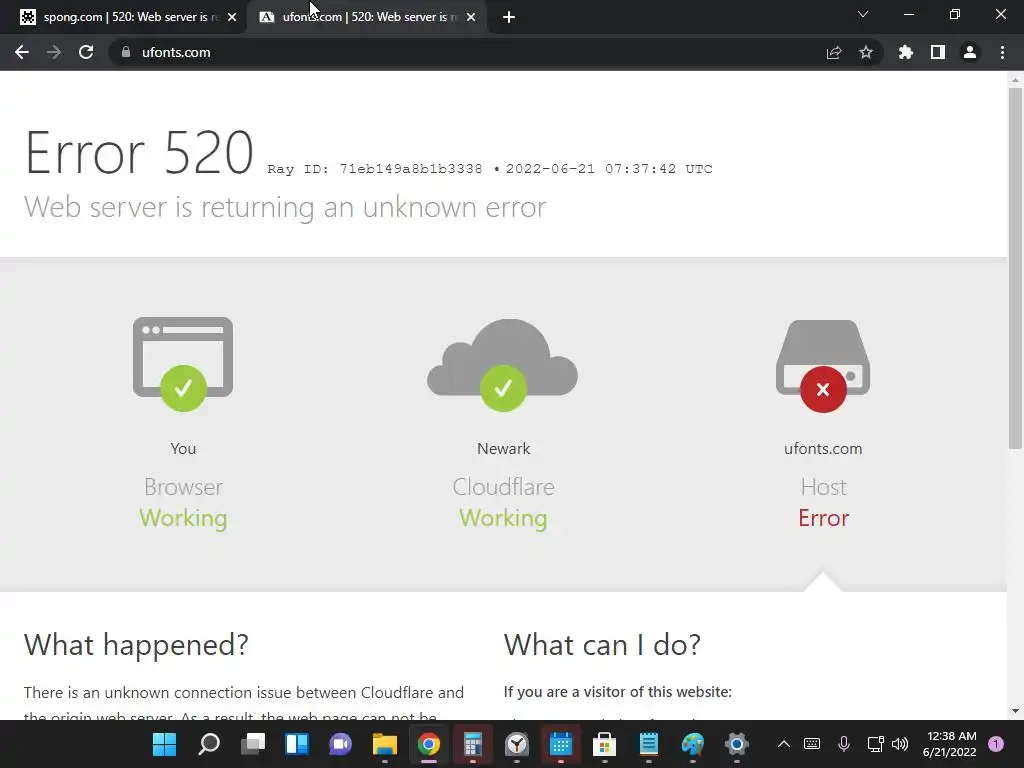The image size is (1024, 768).
Task: Expand the tab search dropdown arrow
Action: tap(863, 14)
